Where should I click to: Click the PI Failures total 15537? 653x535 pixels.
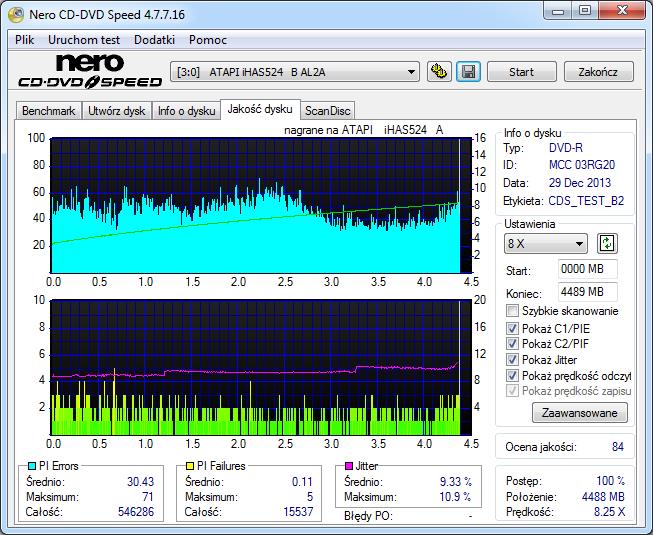point(298,512)
